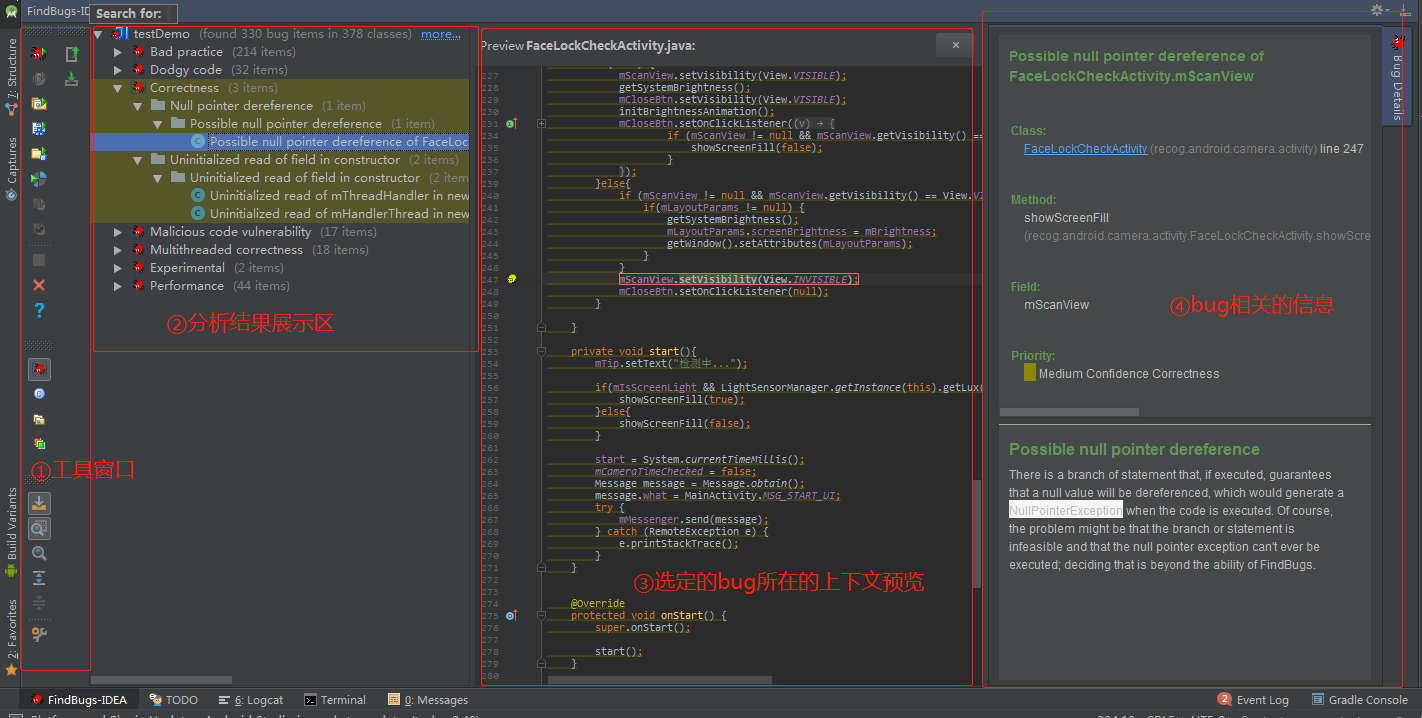Click the red X close icon in toolbar
1422x718 pixels.
click(x=39, y=285)
